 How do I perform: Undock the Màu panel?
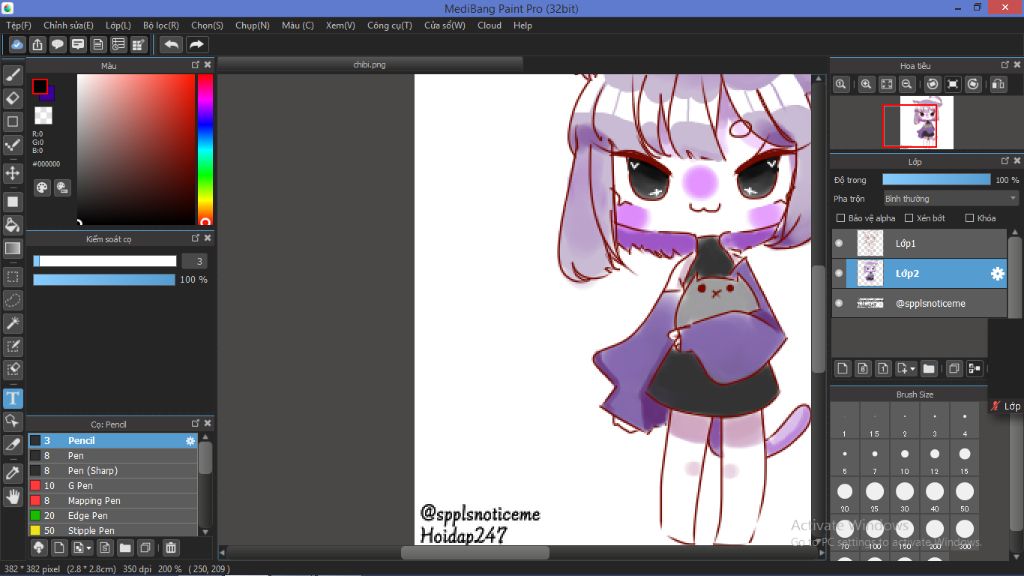point(195,65)
